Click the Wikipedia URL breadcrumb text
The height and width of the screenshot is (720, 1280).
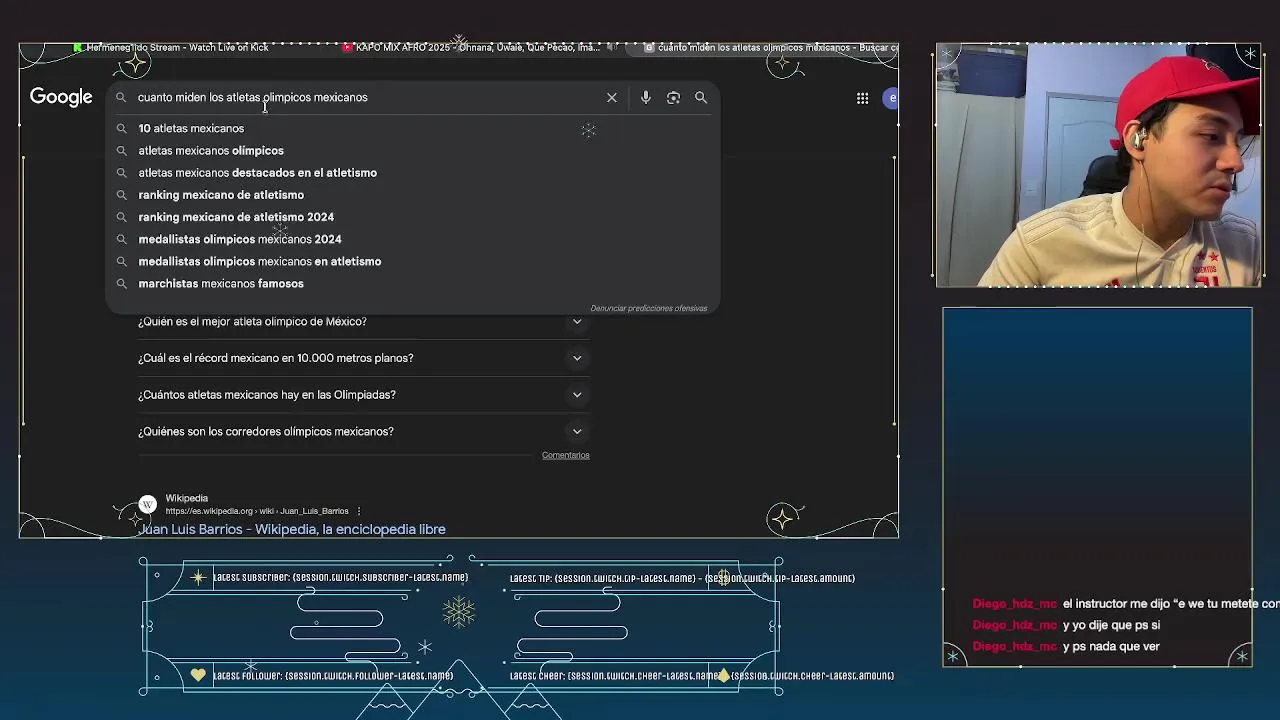pyautogui.click(x=257, y=511)
